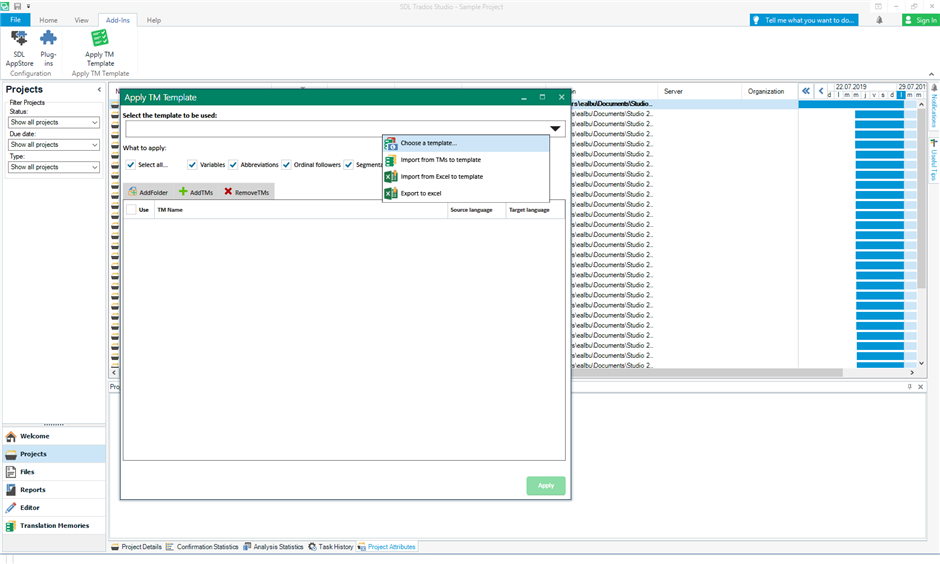Click the 22.07.2019 timeline date header

(x=851, y=87)
